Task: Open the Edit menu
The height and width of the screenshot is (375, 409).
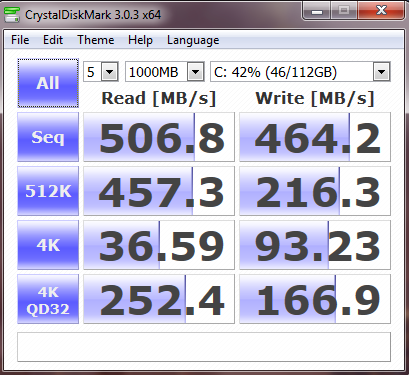Action: point(53,40)
